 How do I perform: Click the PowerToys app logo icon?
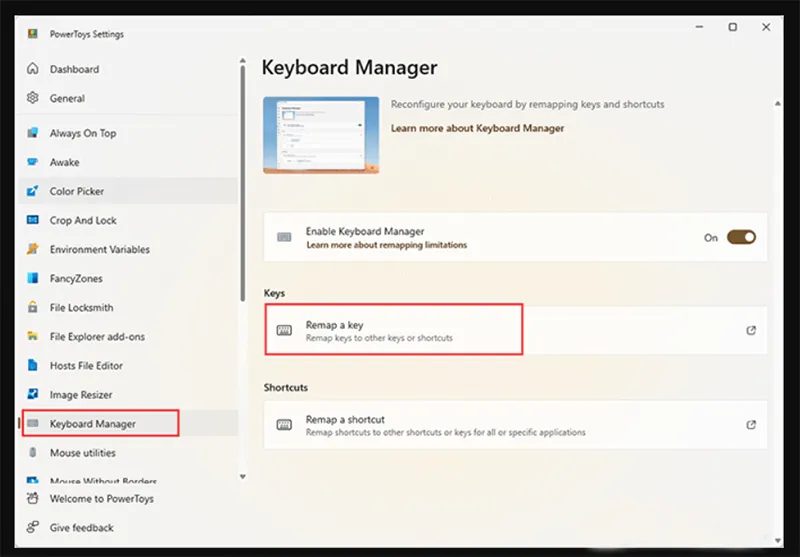coord(33,34)
